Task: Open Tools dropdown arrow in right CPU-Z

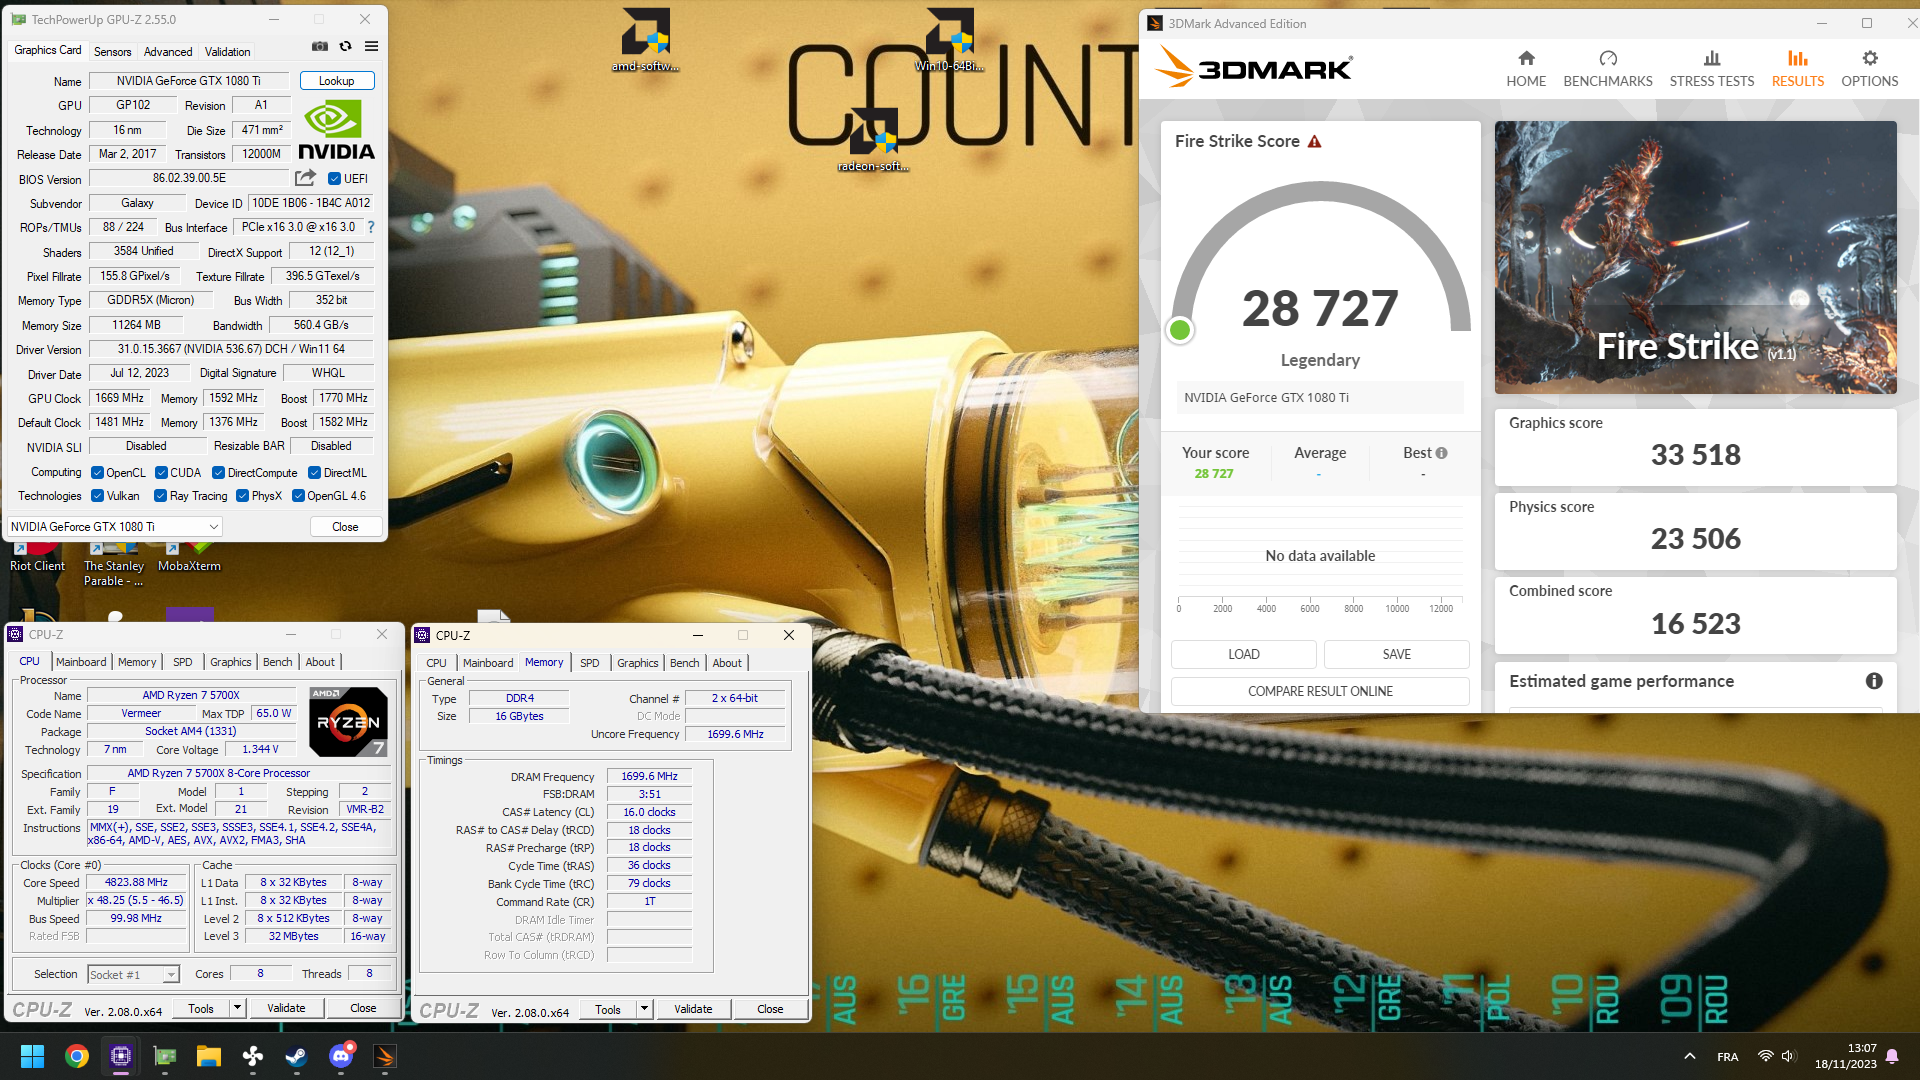Action: click(644, 1009)
